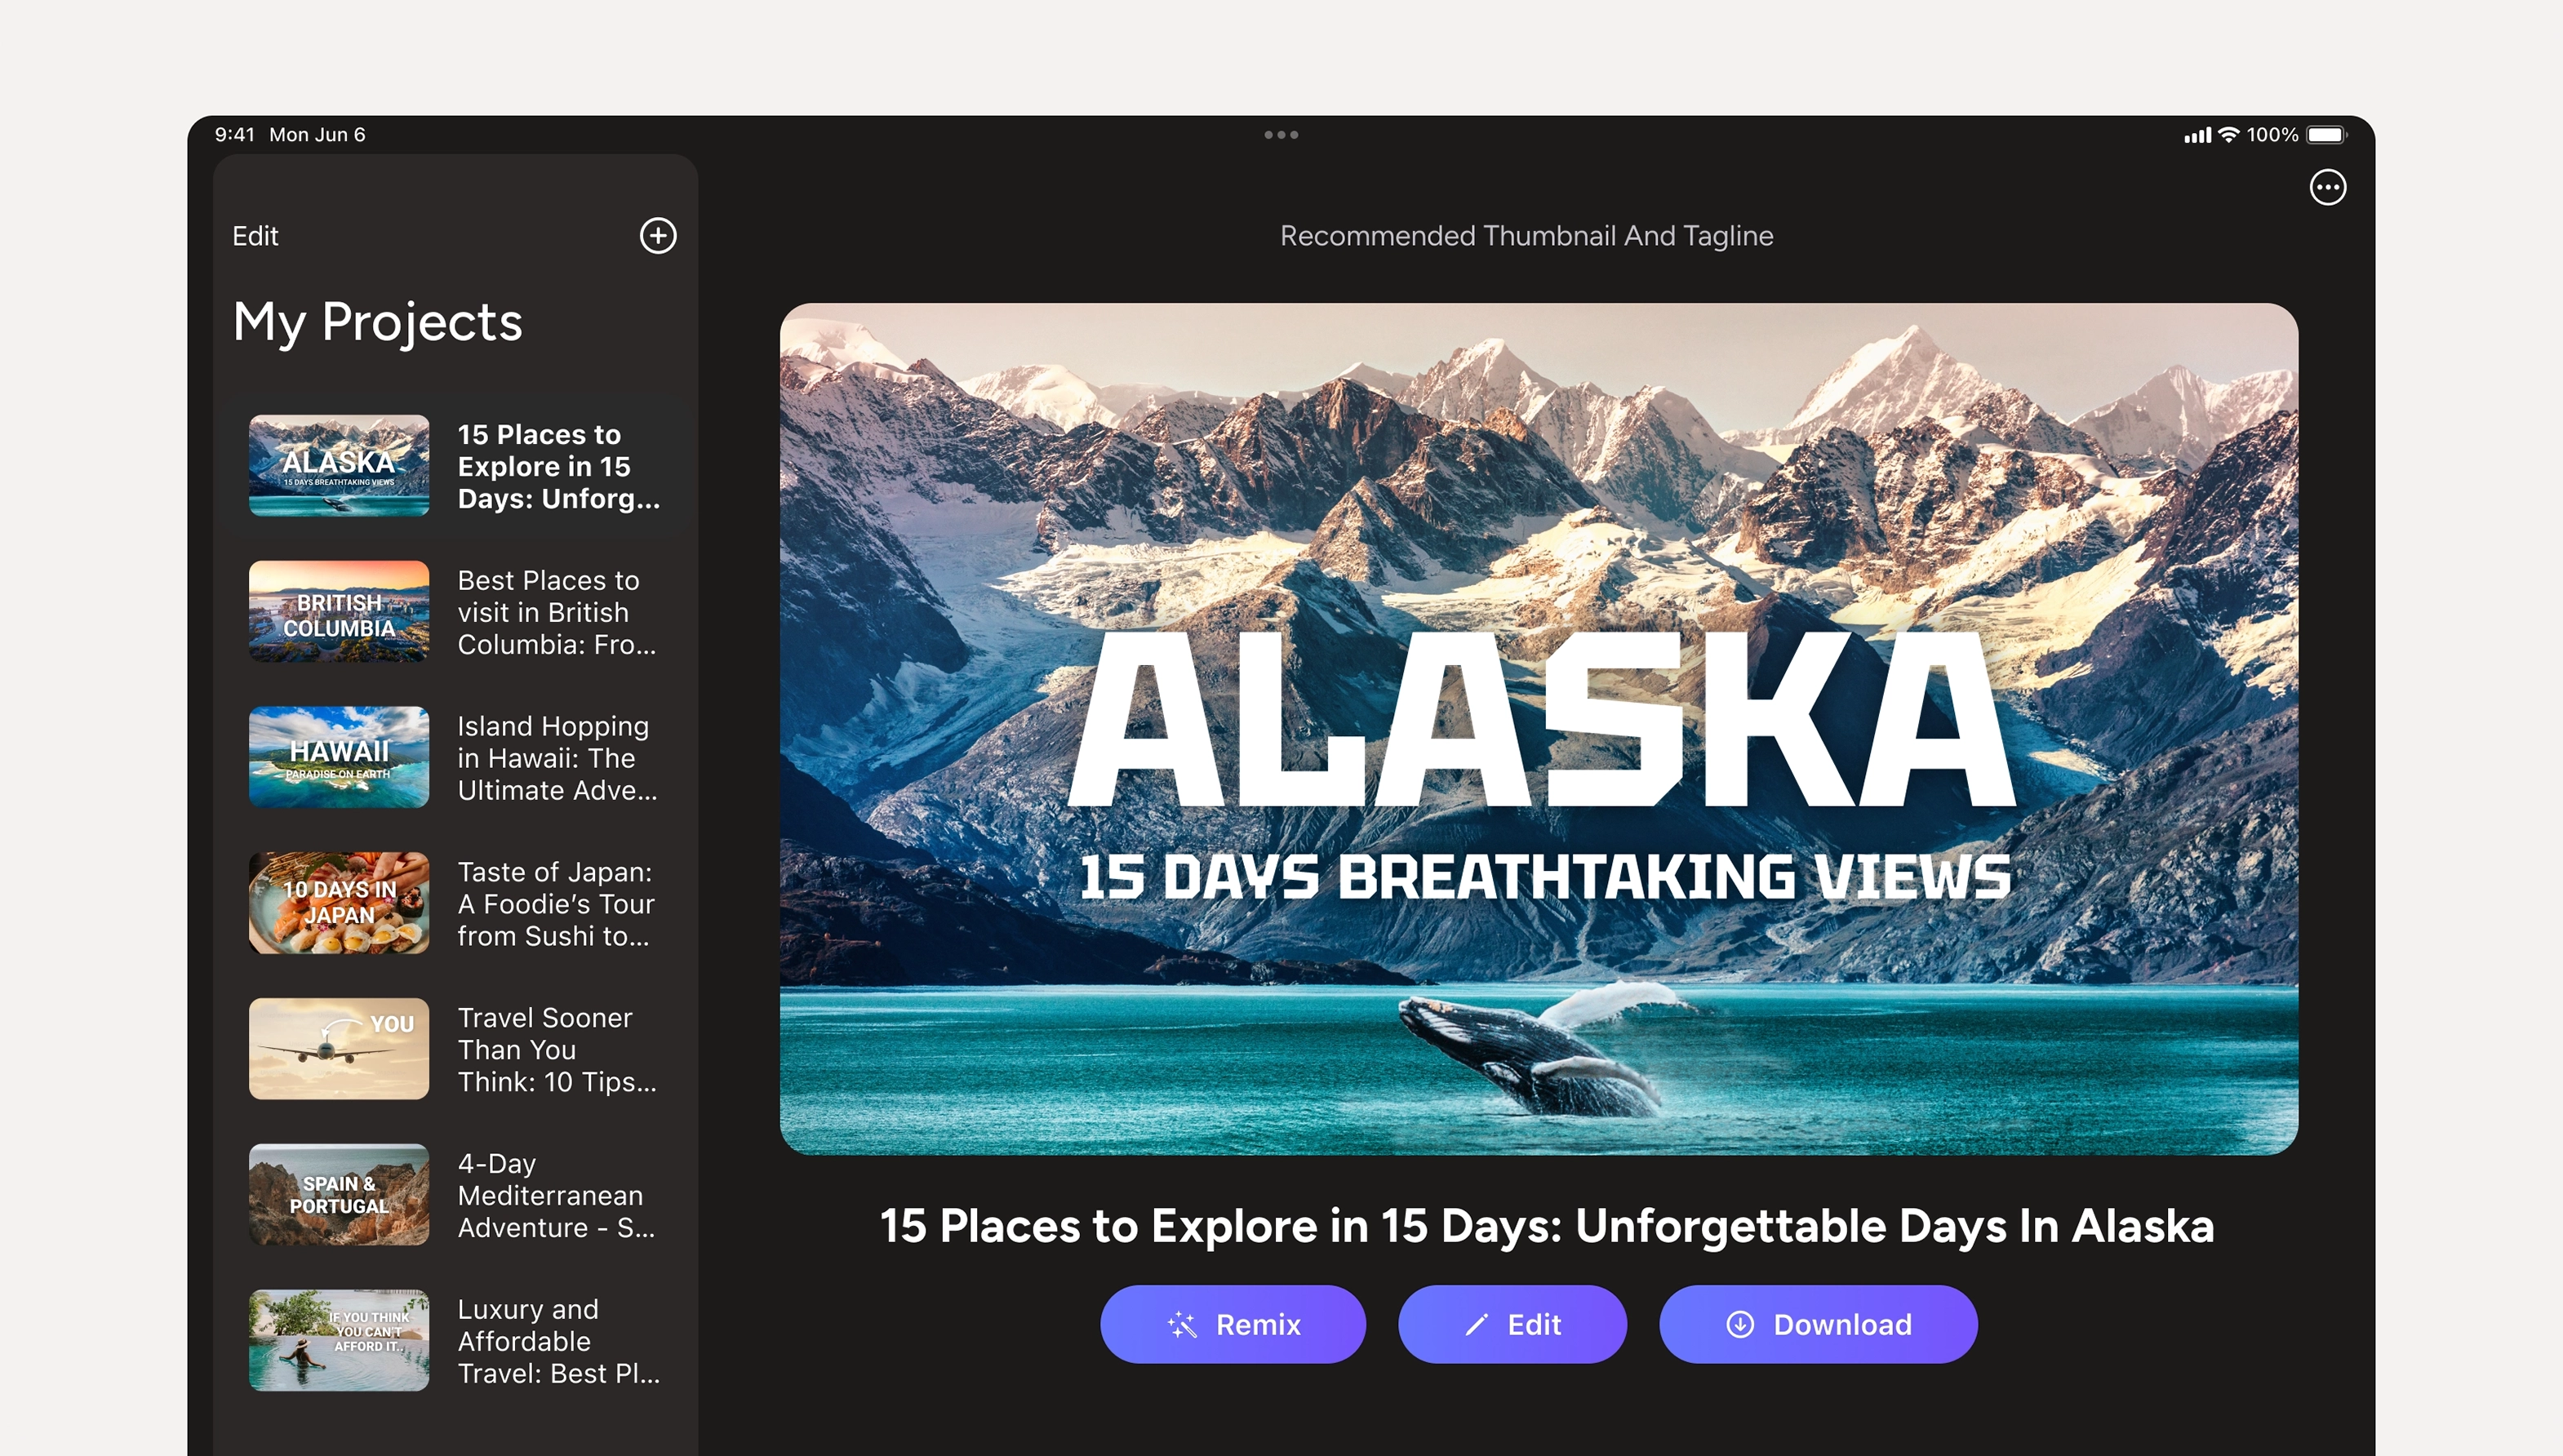Screen dimensions: 2563x1456
Task: Click the Wi-Fi icon in status bar
Action: [x=2228, y=134]
